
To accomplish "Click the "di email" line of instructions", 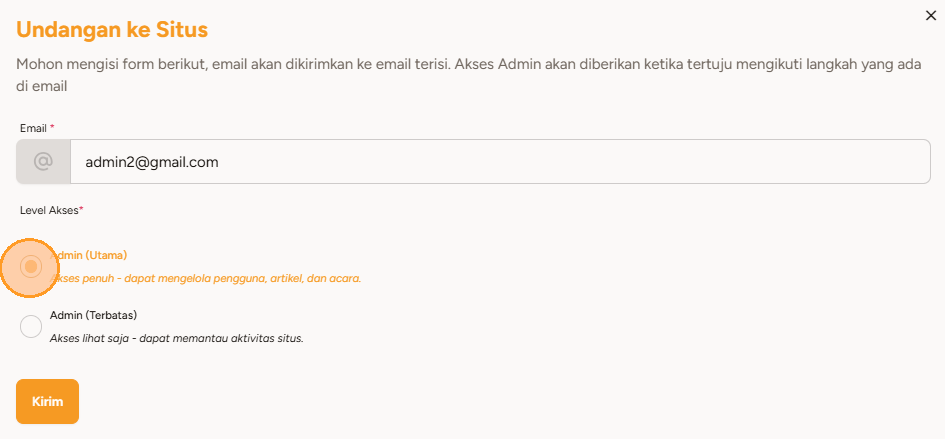I will point(41,86).
